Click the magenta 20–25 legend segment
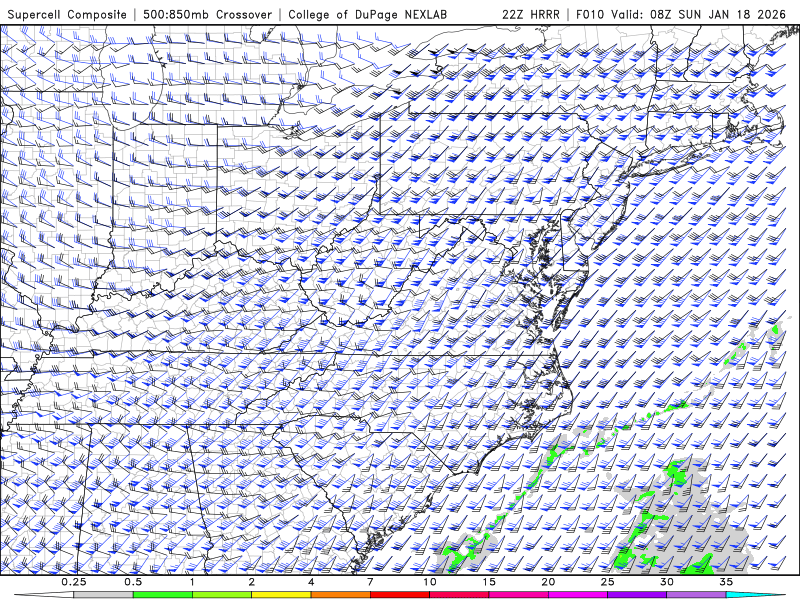The width and height of the screenshot is (800, 600). 578,595
